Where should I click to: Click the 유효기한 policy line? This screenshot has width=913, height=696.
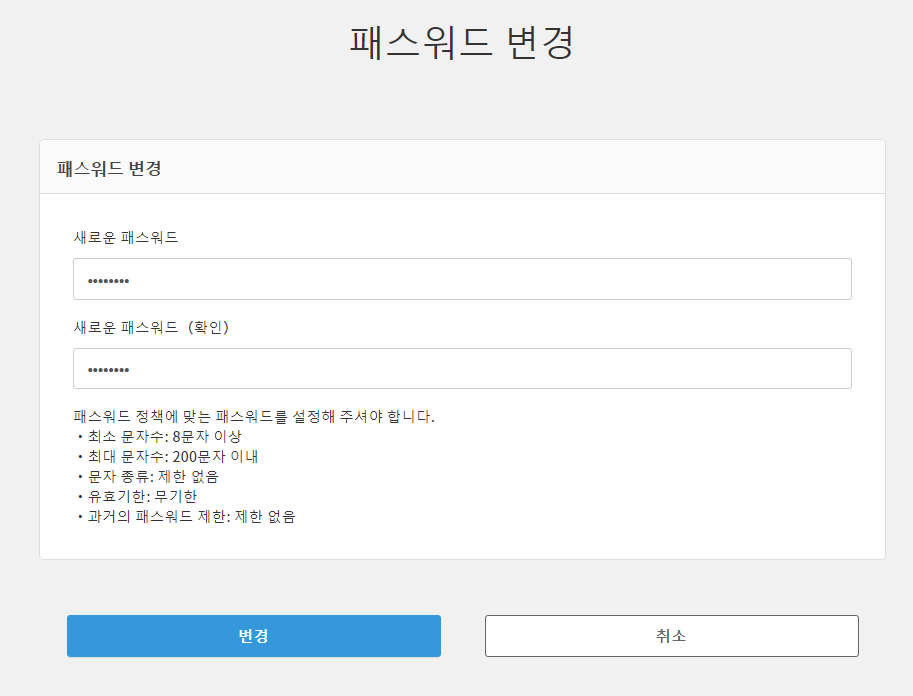(136, 496)
